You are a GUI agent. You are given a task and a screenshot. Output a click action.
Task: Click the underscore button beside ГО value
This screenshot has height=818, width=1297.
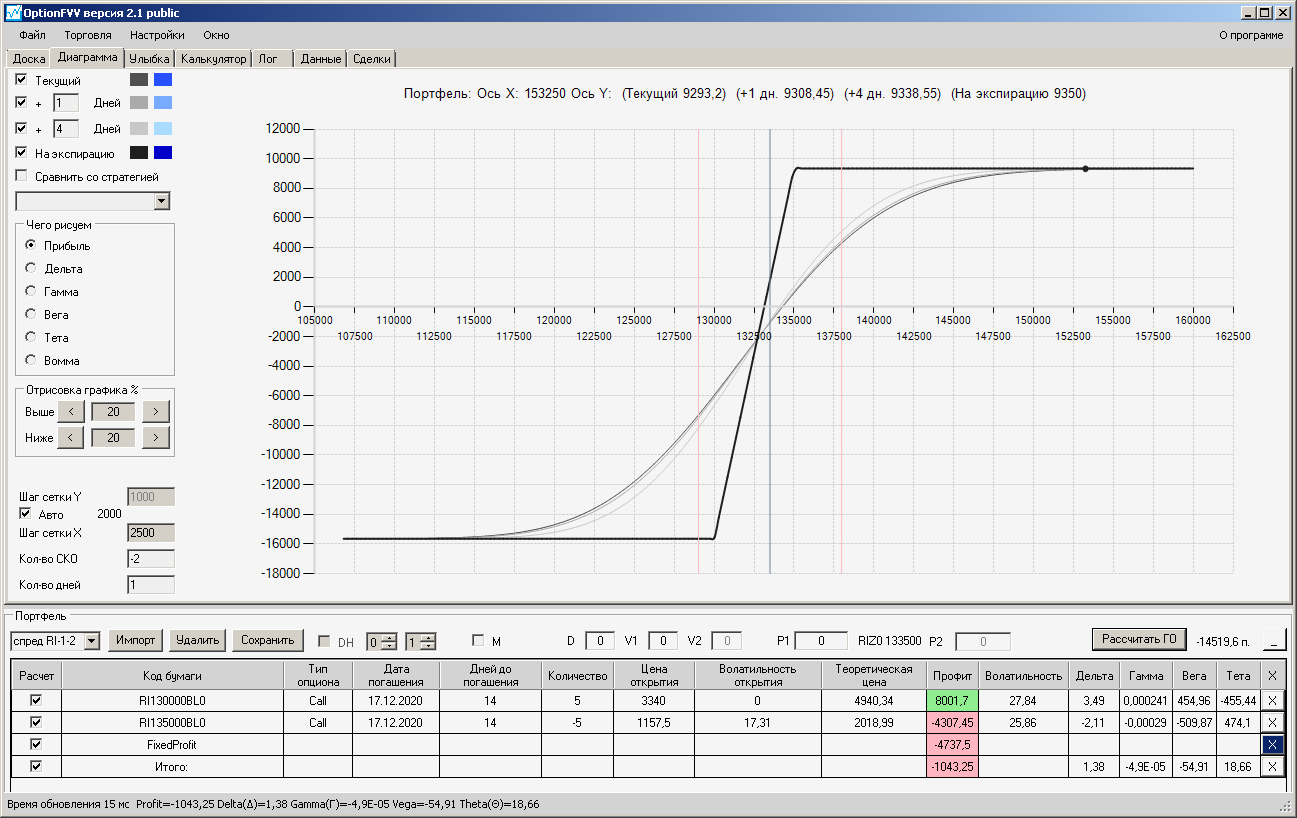(x=1274, y=640)
